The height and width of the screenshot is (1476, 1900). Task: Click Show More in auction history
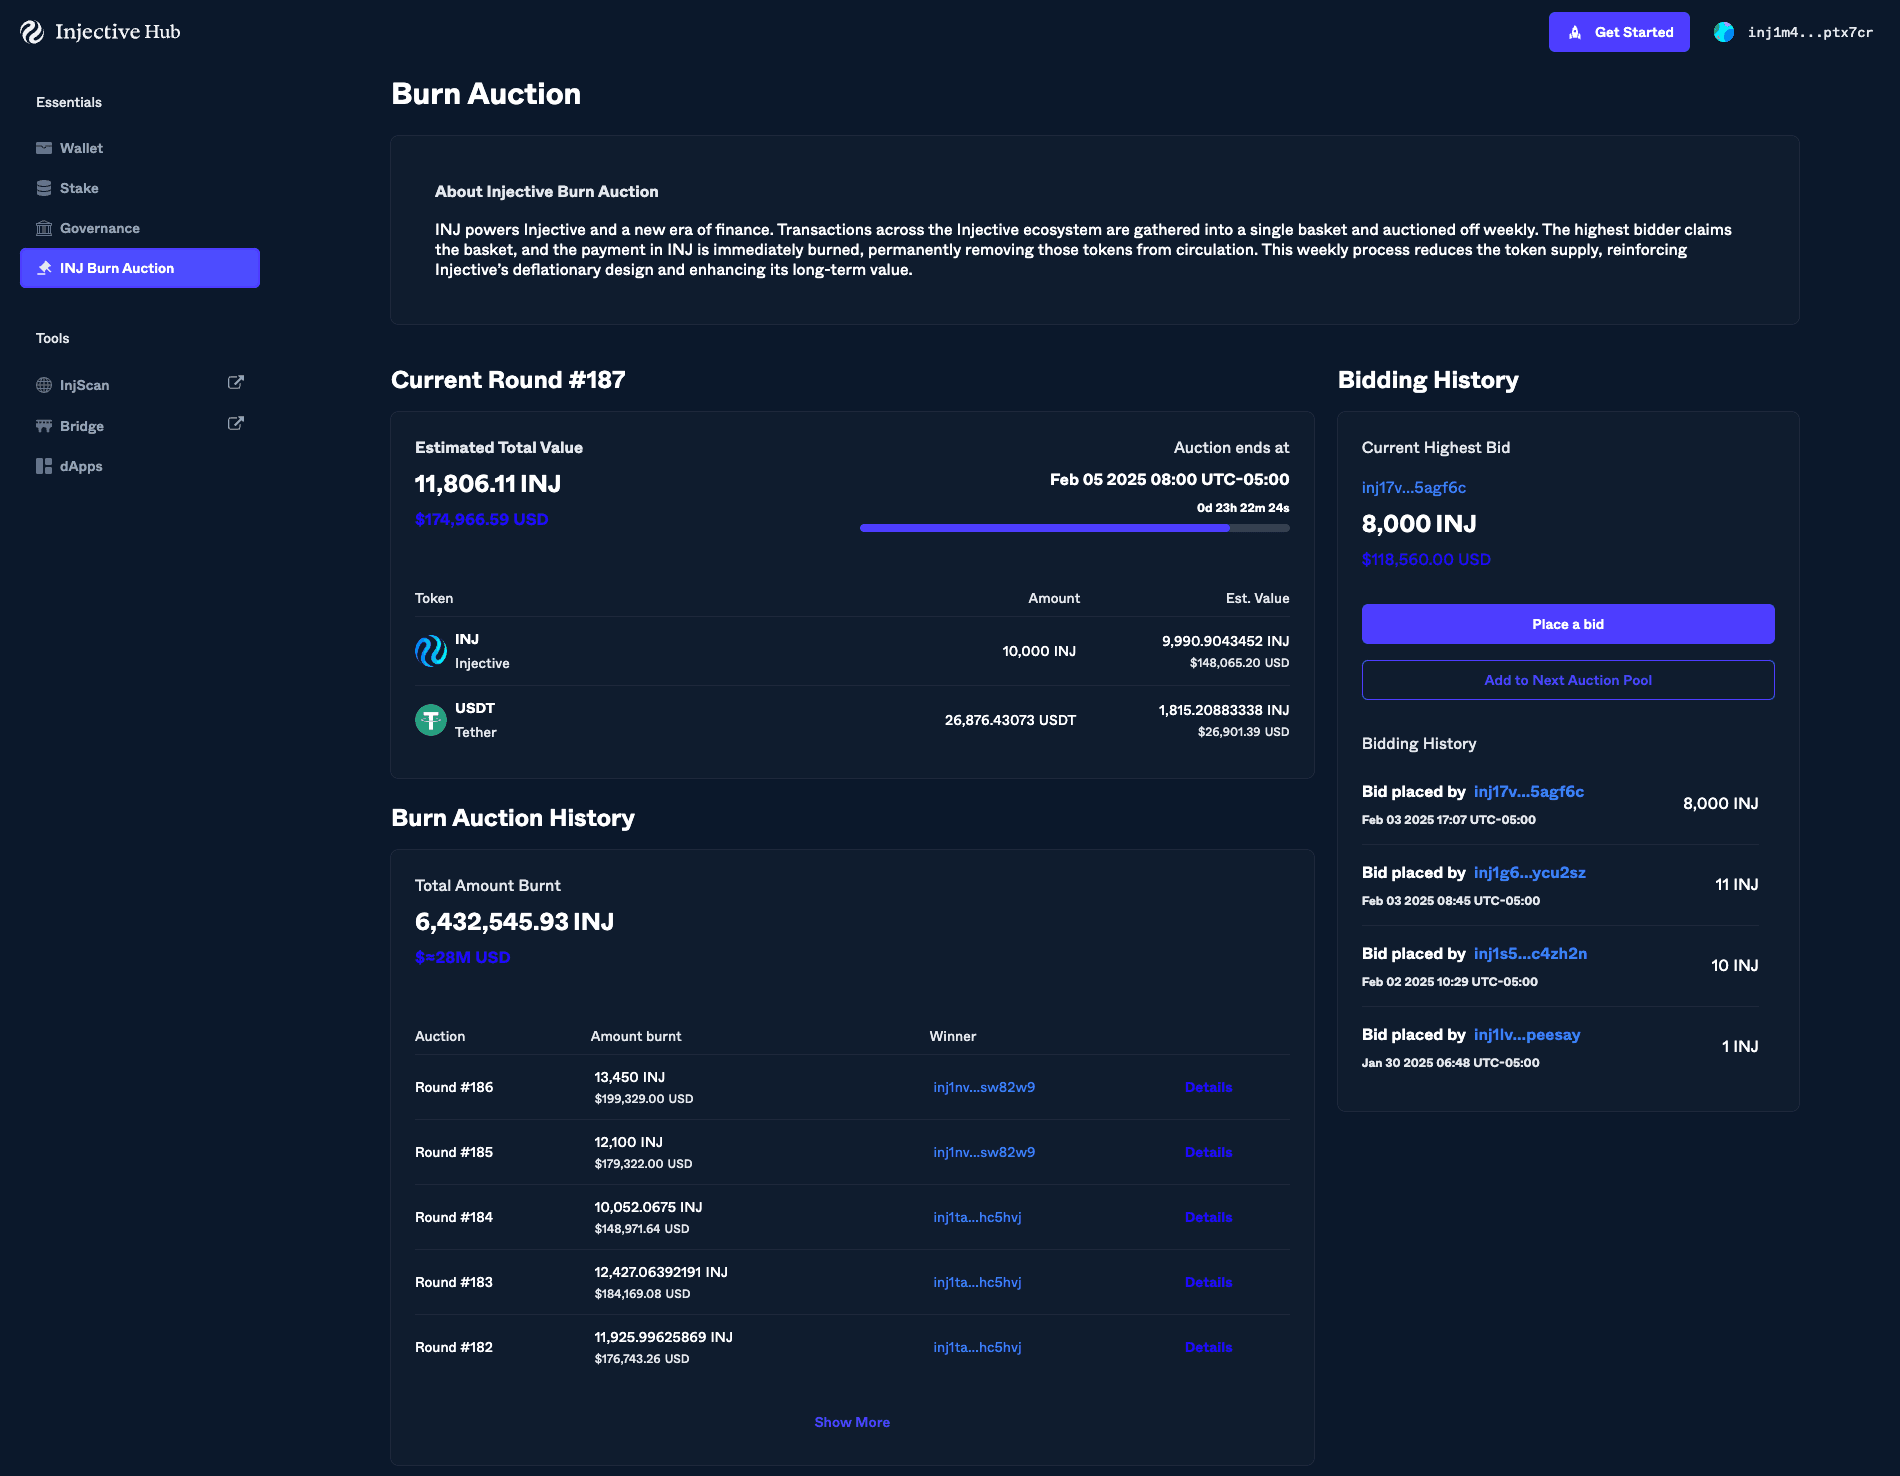click(x=852, y=1422)
